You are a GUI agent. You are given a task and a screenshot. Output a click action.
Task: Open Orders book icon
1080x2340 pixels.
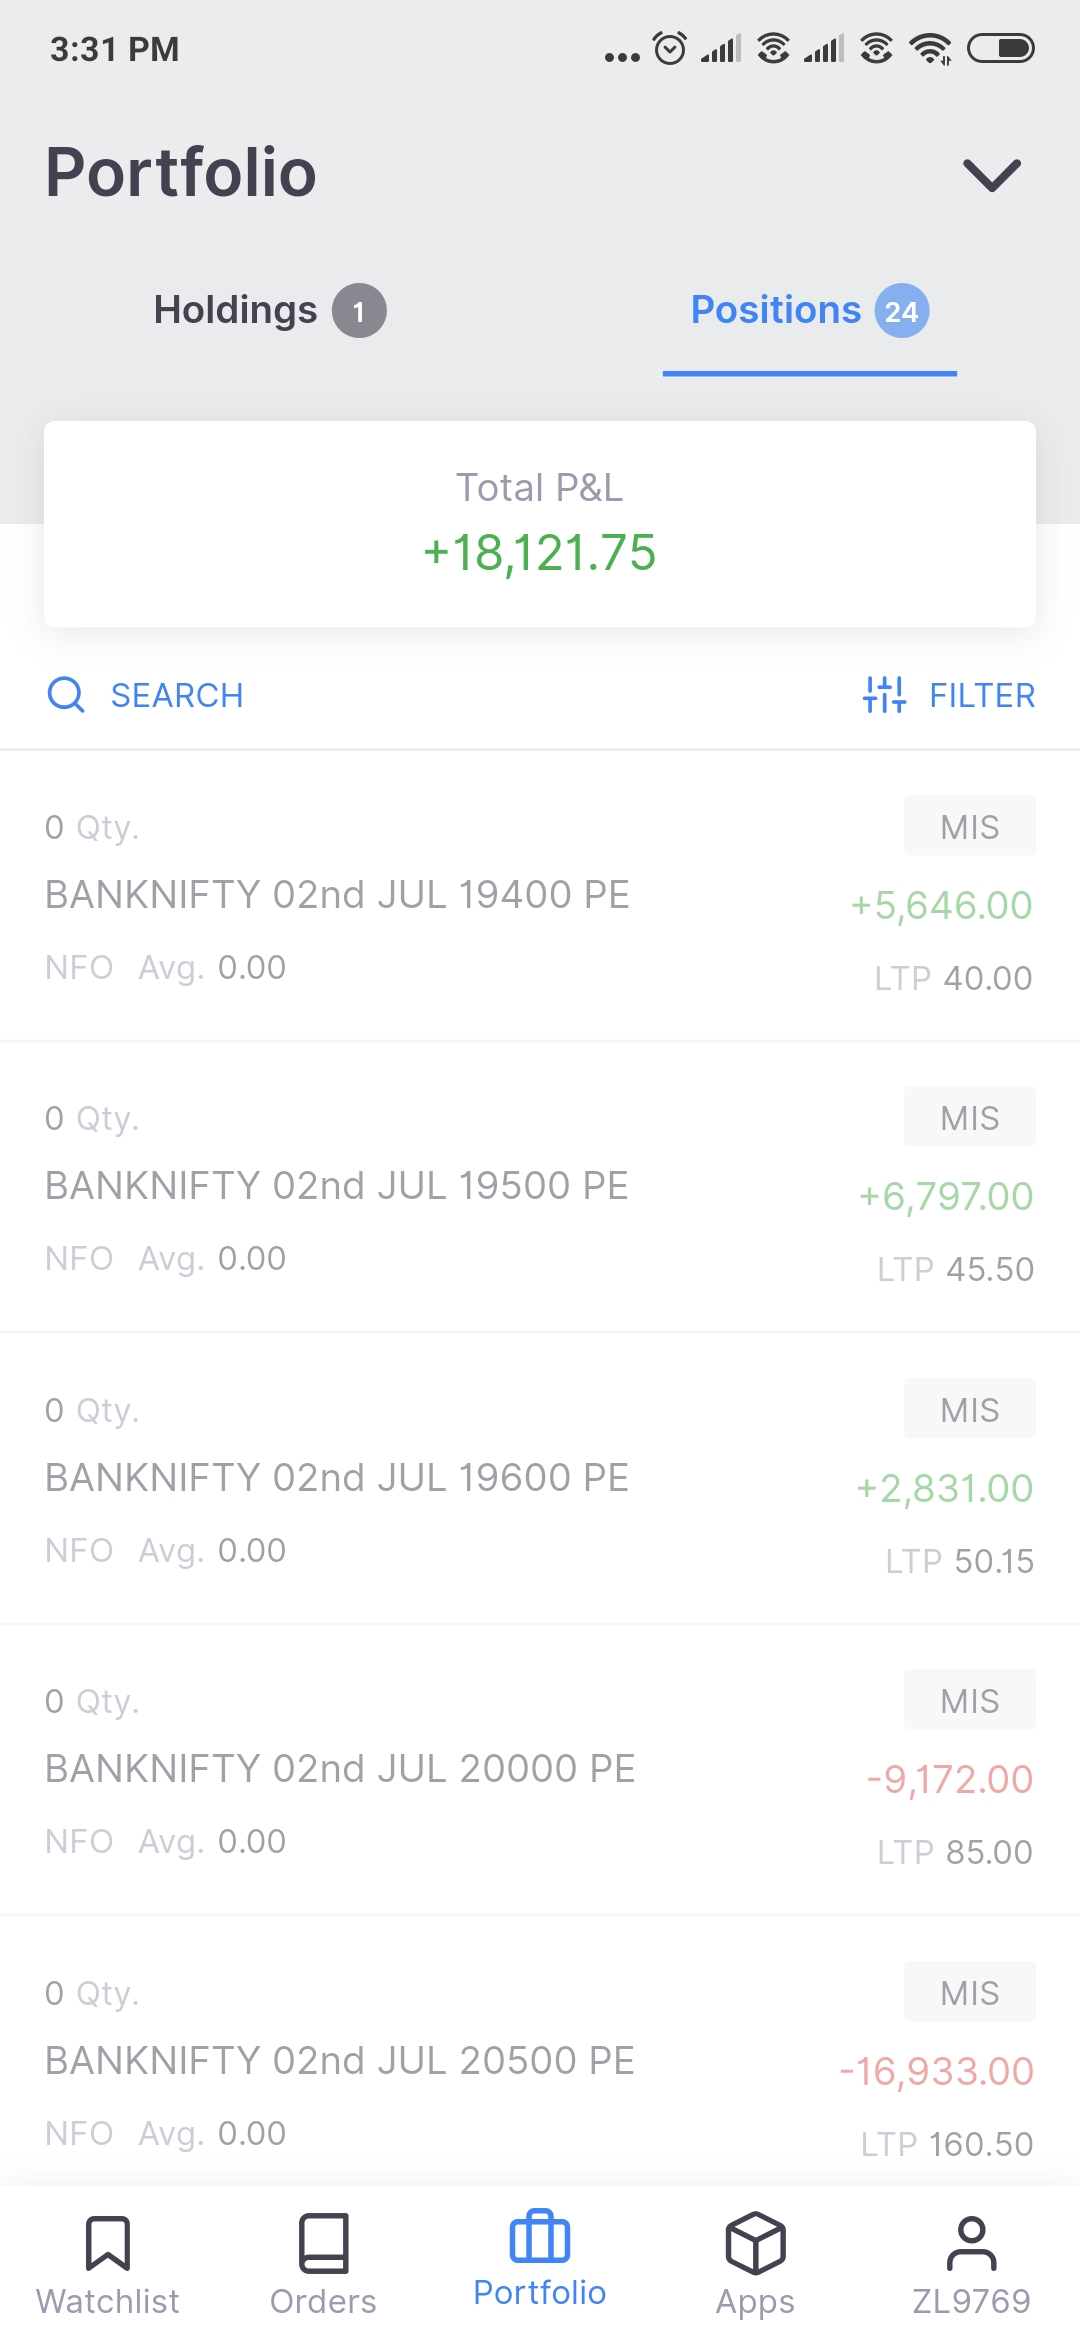click(323, 2243)
